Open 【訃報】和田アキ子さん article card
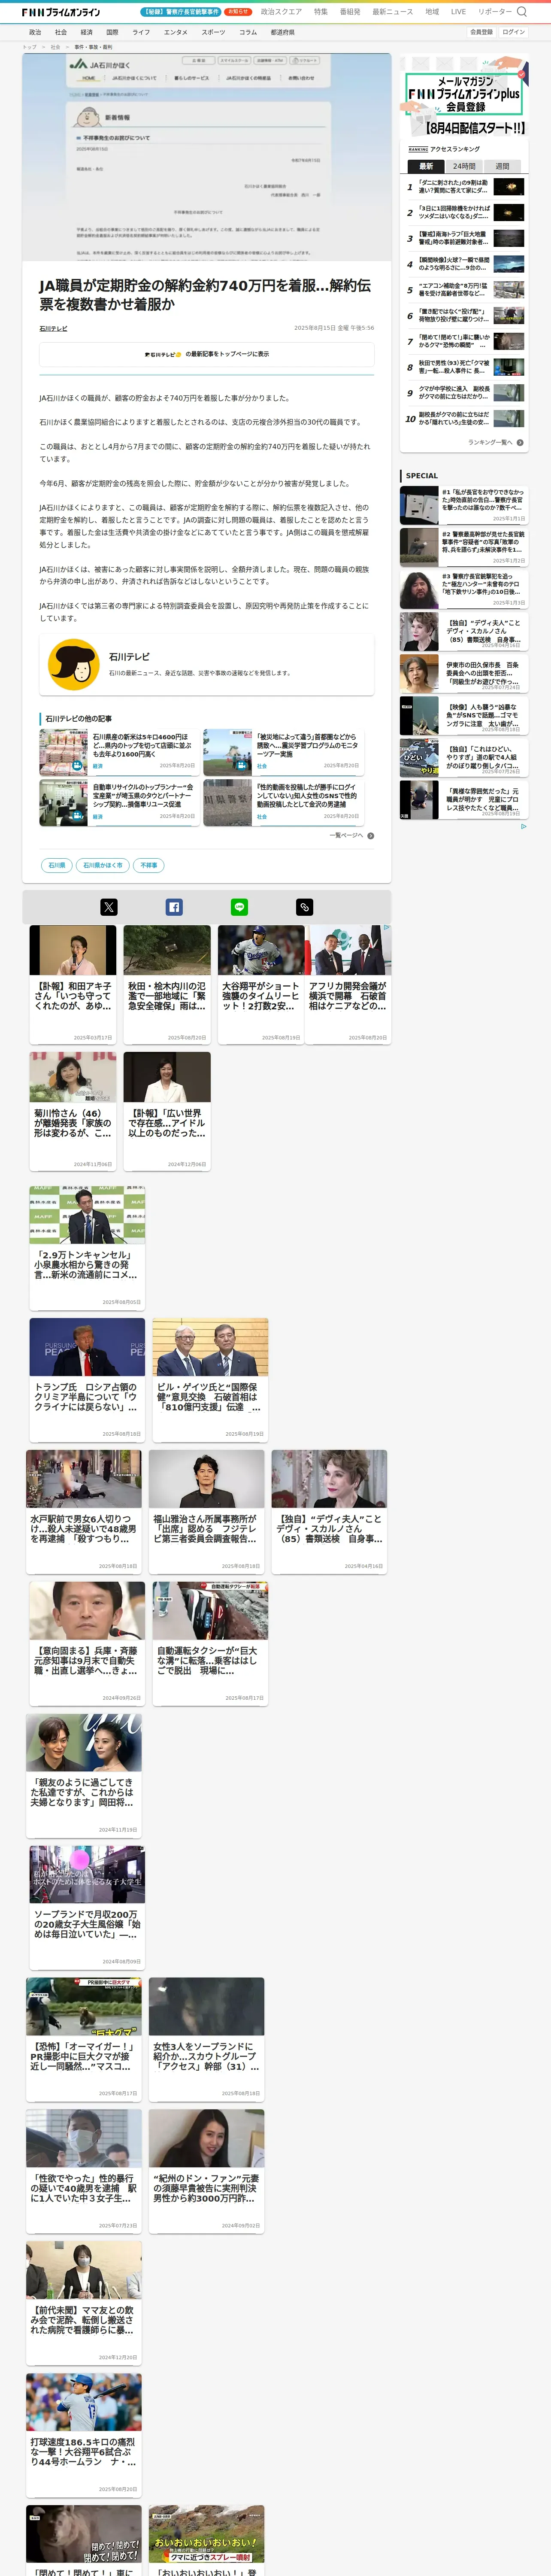The image size is (551, 2576). click(73, 984)
